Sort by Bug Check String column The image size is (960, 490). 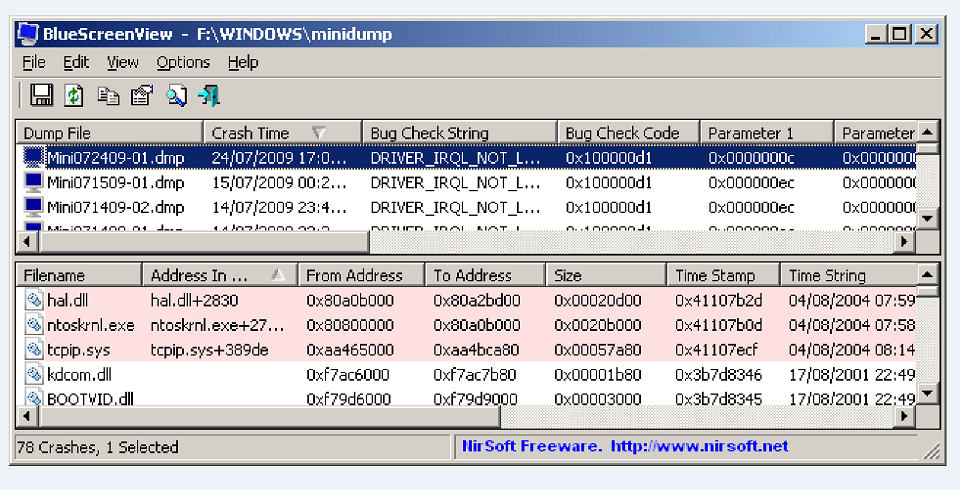pyautogui.click(x=460, y=133)
